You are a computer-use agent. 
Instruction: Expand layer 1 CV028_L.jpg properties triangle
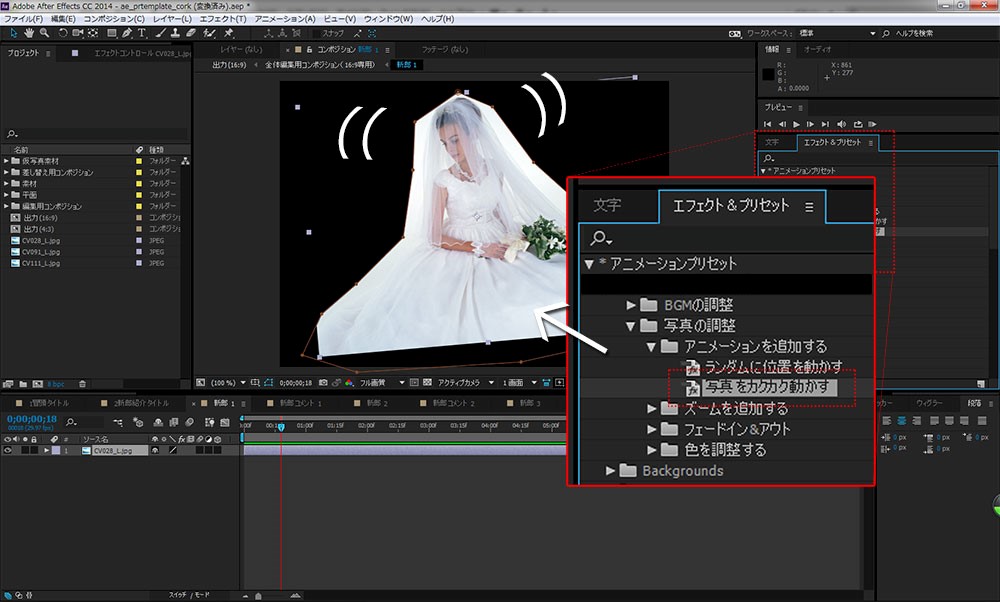[45, 451]
